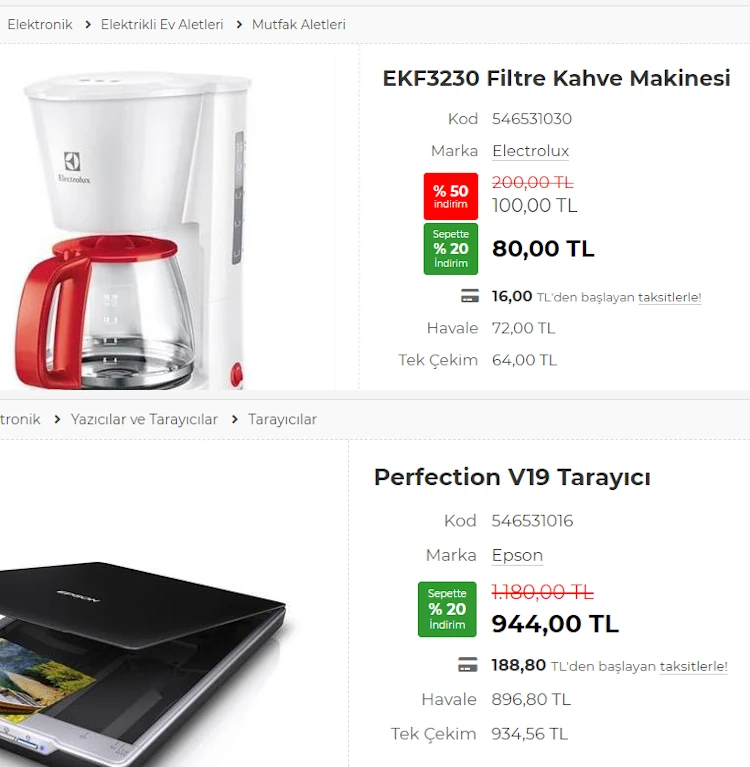Open the Epson scanner product image
The height and width of the screenshot is (767, 750).
(x=142, y=663)
